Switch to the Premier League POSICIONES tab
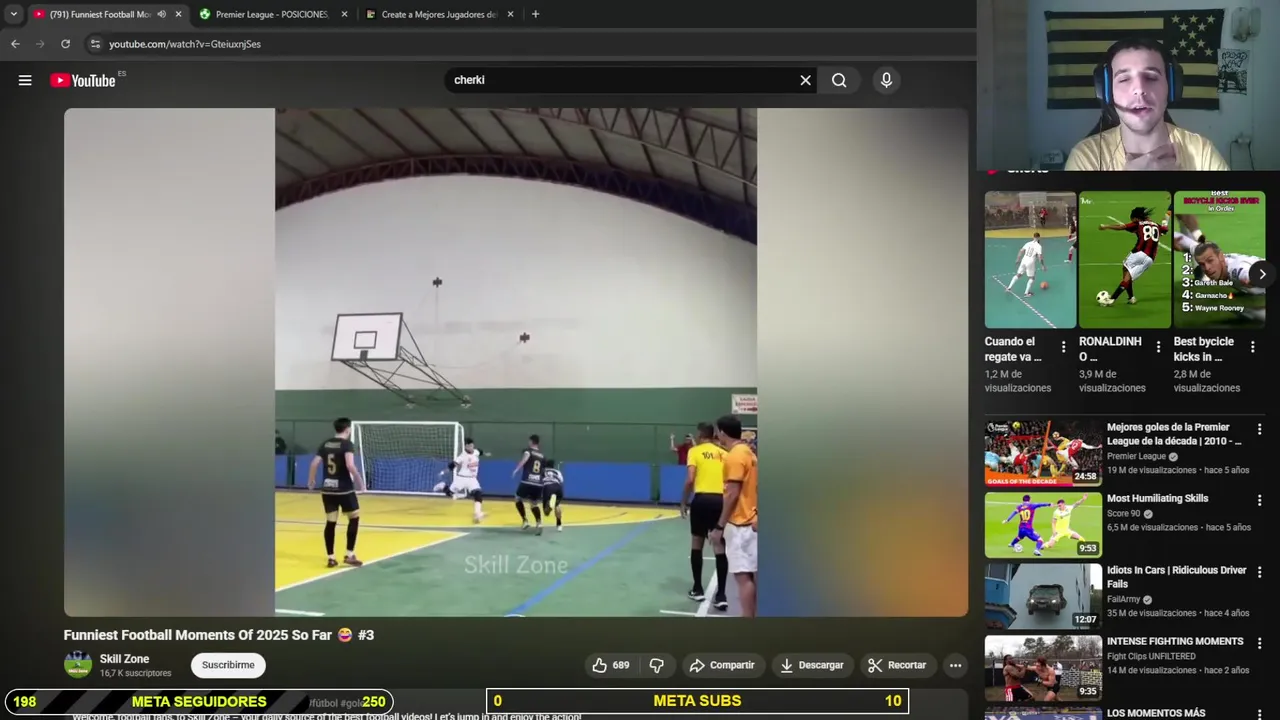The image size is (1280, 720). pos(272,14)
